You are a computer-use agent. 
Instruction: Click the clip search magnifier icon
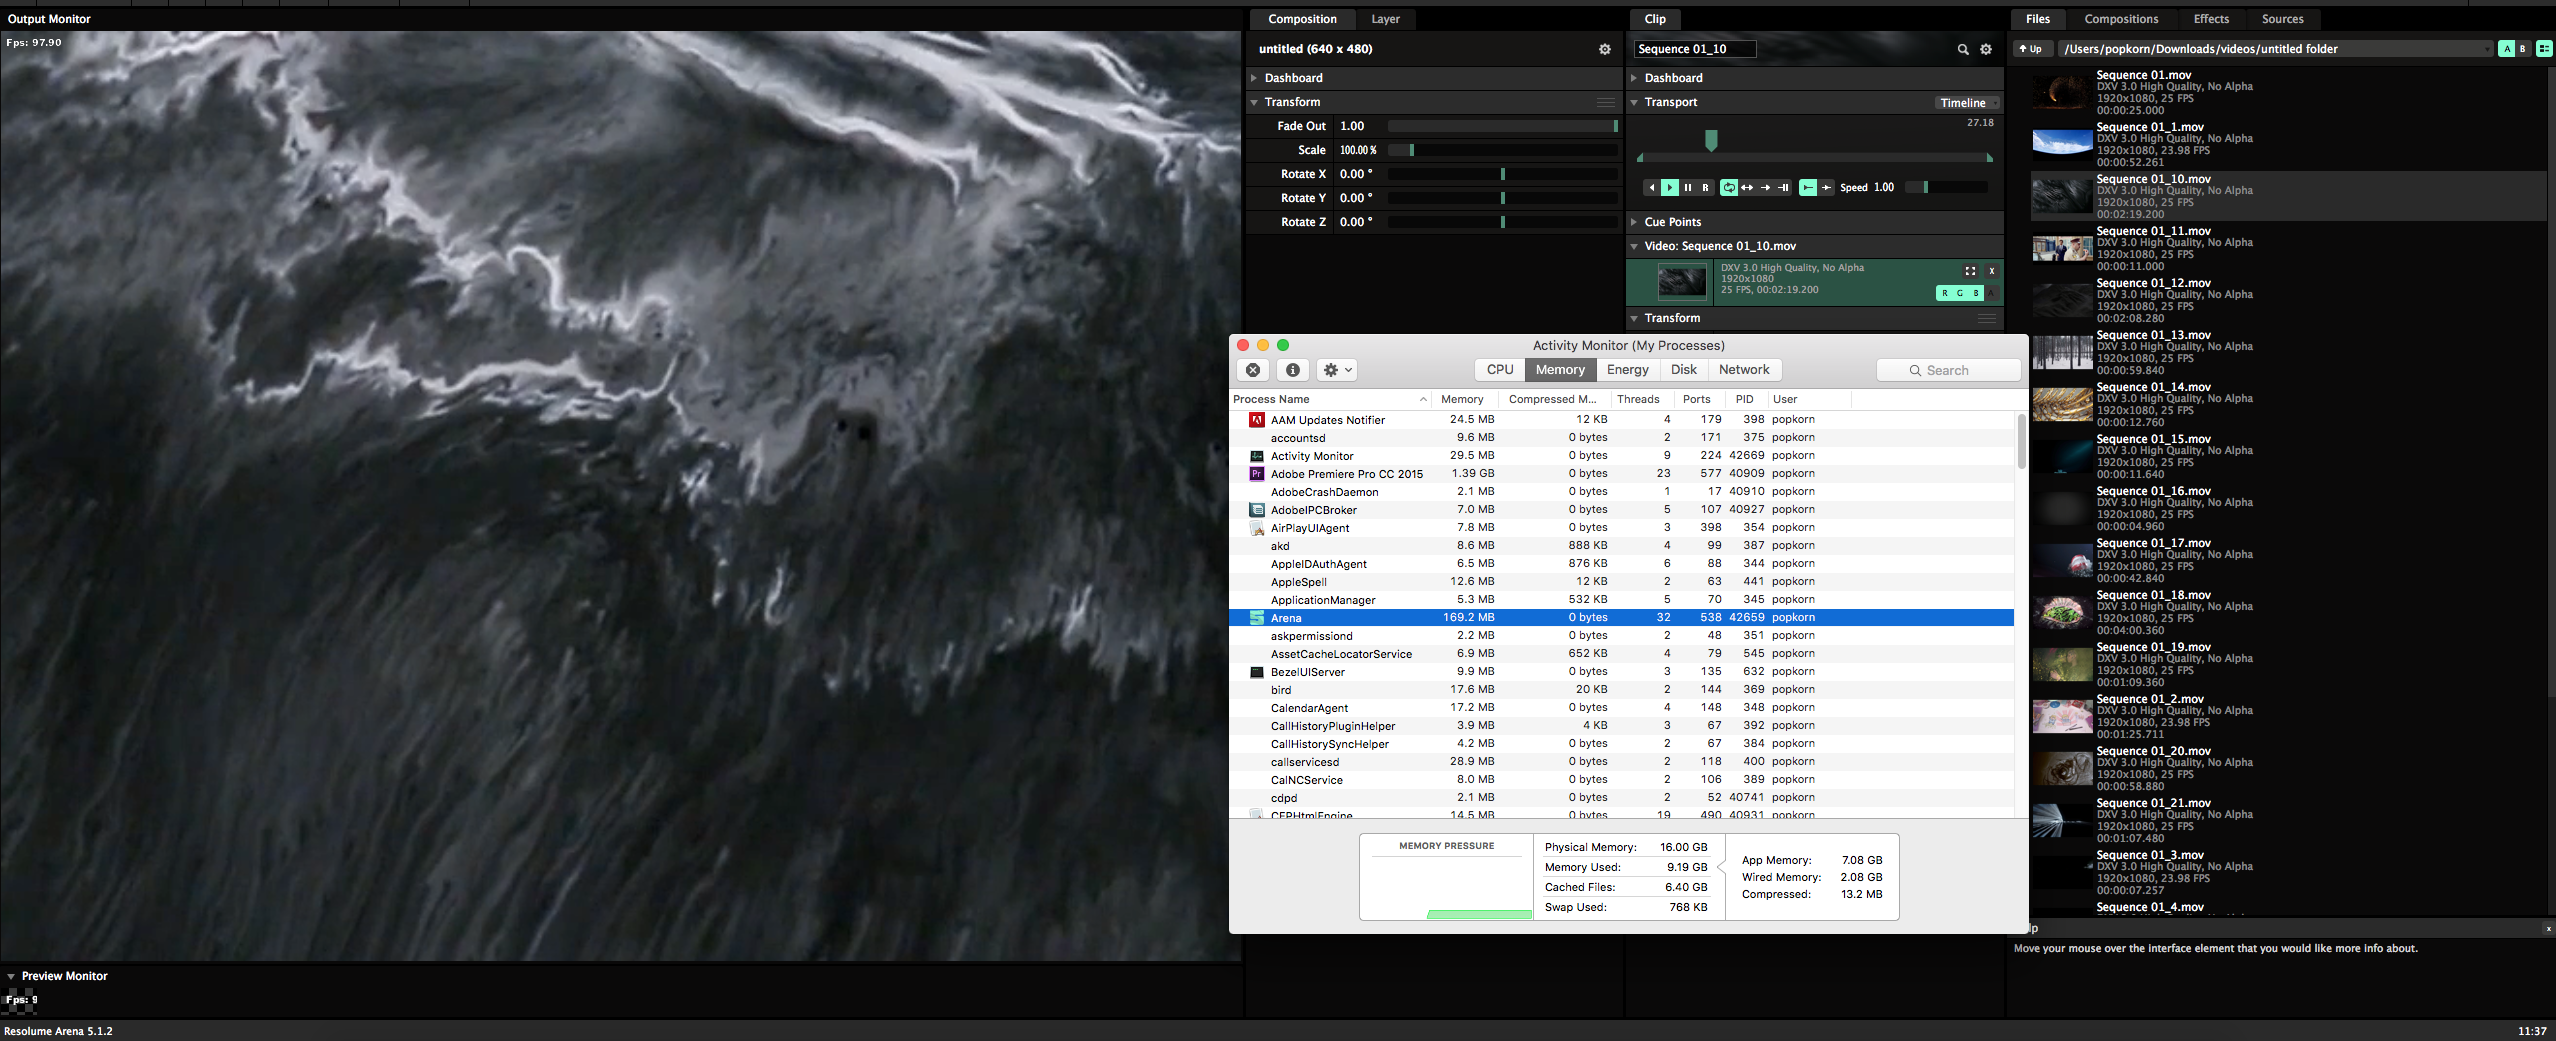(x=1963, y=49)
